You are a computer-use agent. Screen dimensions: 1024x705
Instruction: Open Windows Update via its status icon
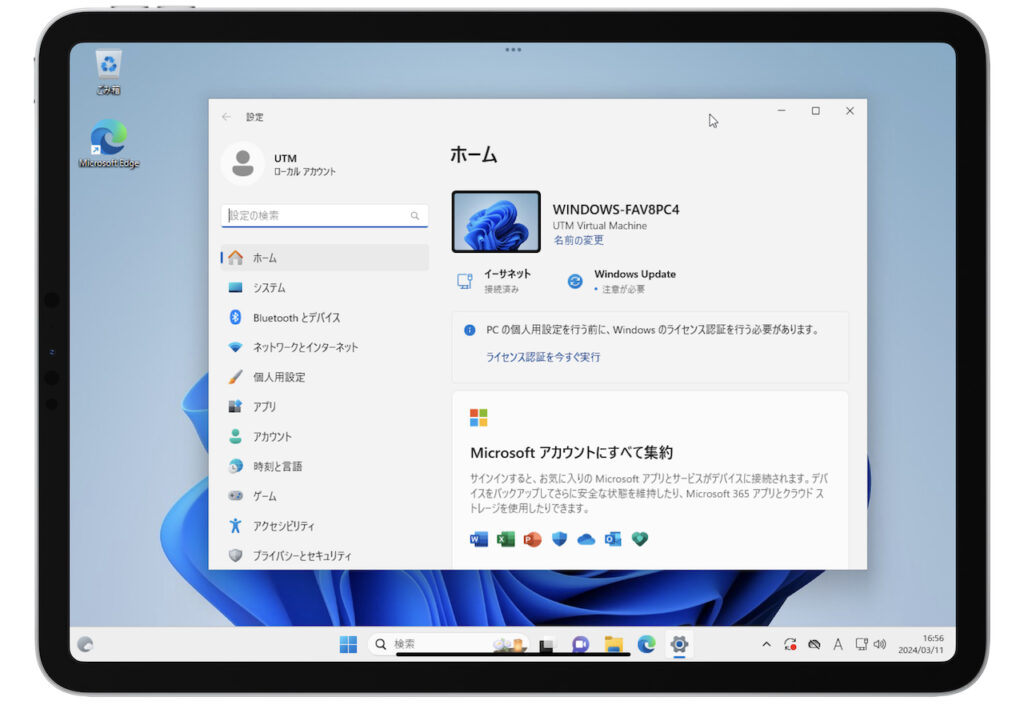click(x=574, y=280)
